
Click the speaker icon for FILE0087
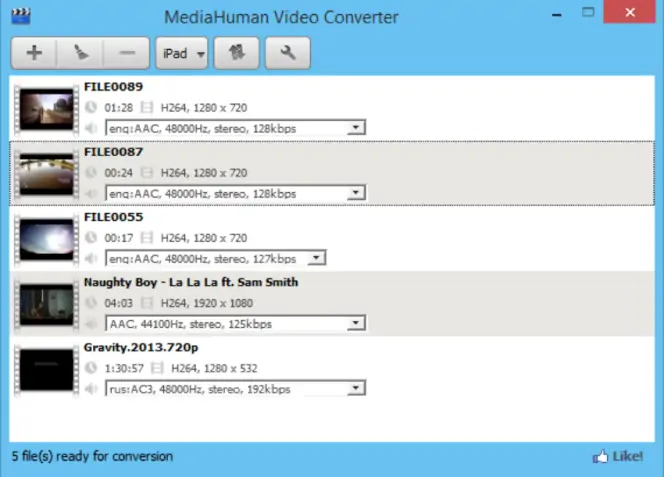[91, 193]
